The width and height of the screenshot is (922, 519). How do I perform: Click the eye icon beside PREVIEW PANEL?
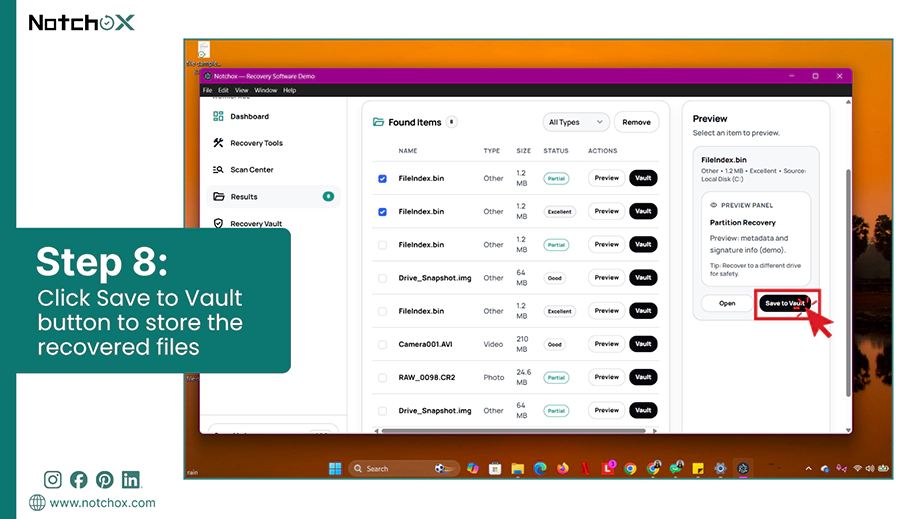(713, 205)
